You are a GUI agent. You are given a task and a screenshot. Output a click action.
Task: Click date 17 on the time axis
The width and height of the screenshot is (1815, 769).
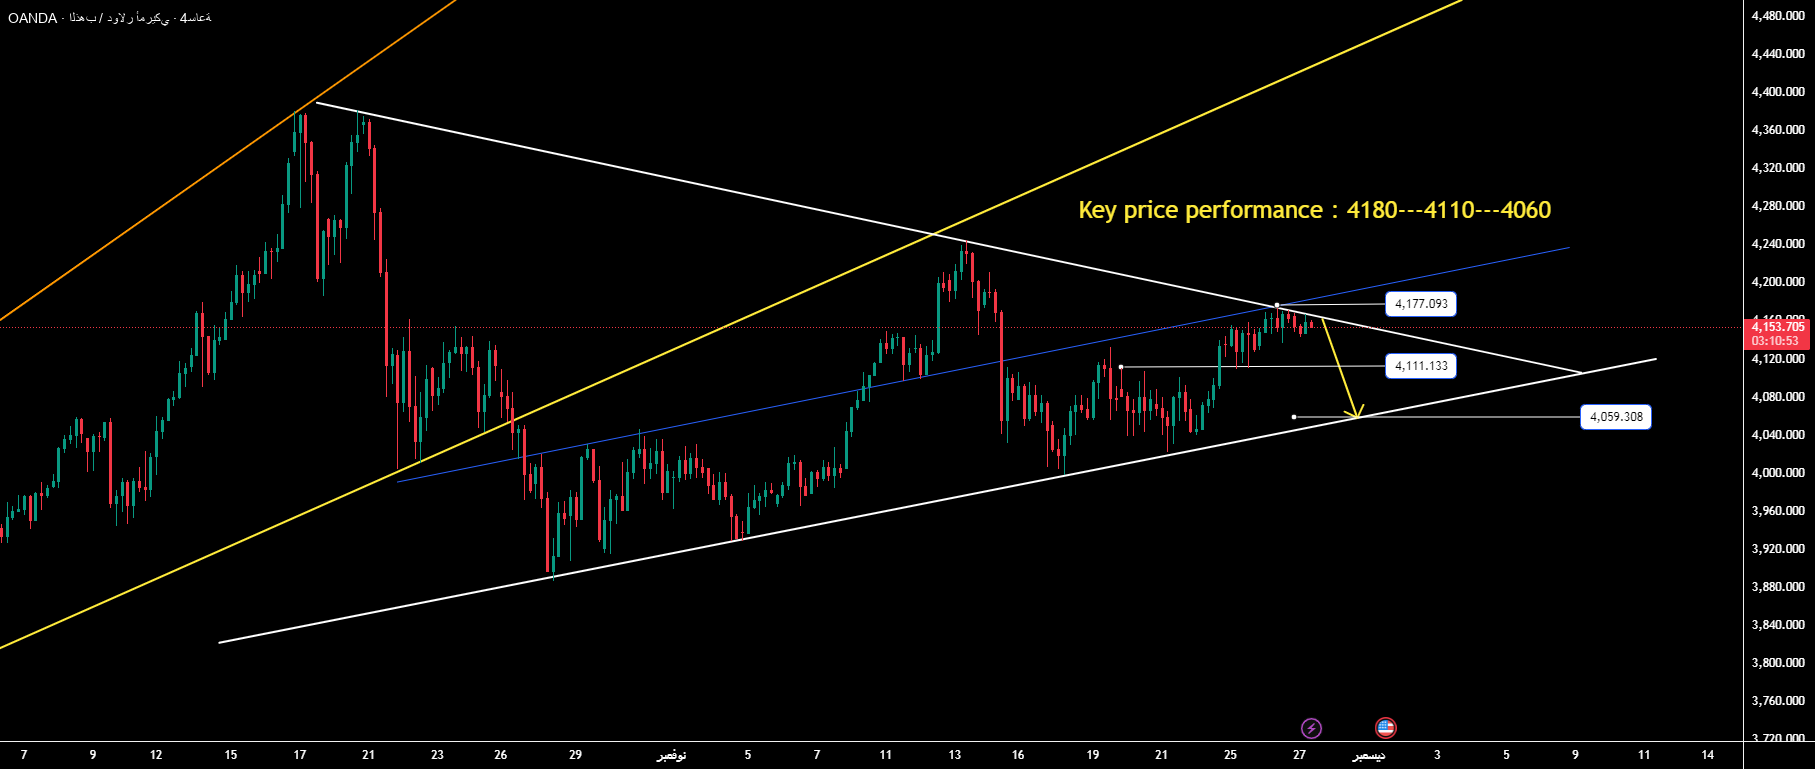pyautogui.click(x=300, y=755)
